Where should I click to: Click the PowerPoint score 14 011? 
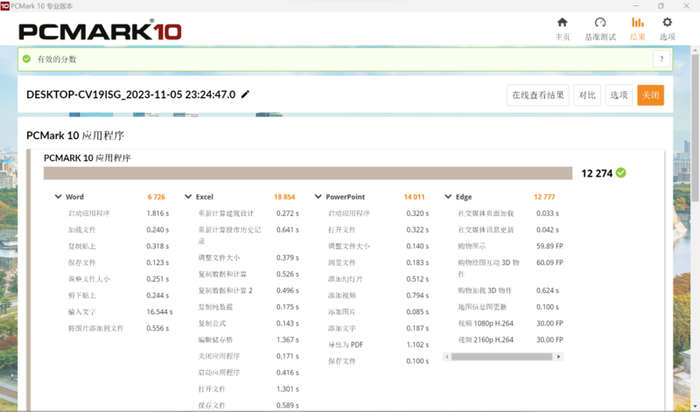[414, 197]
